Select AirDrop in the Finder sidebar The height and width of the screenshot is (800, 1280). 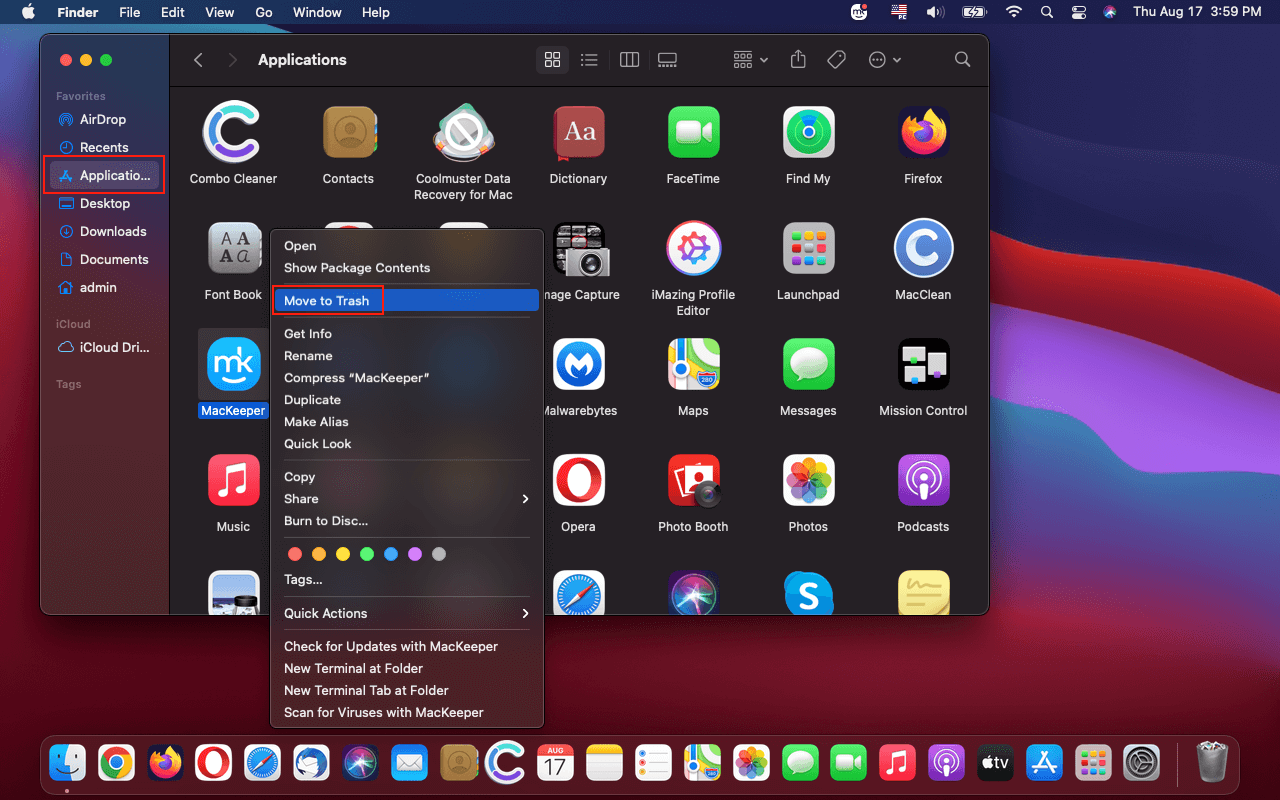point(103,119)
